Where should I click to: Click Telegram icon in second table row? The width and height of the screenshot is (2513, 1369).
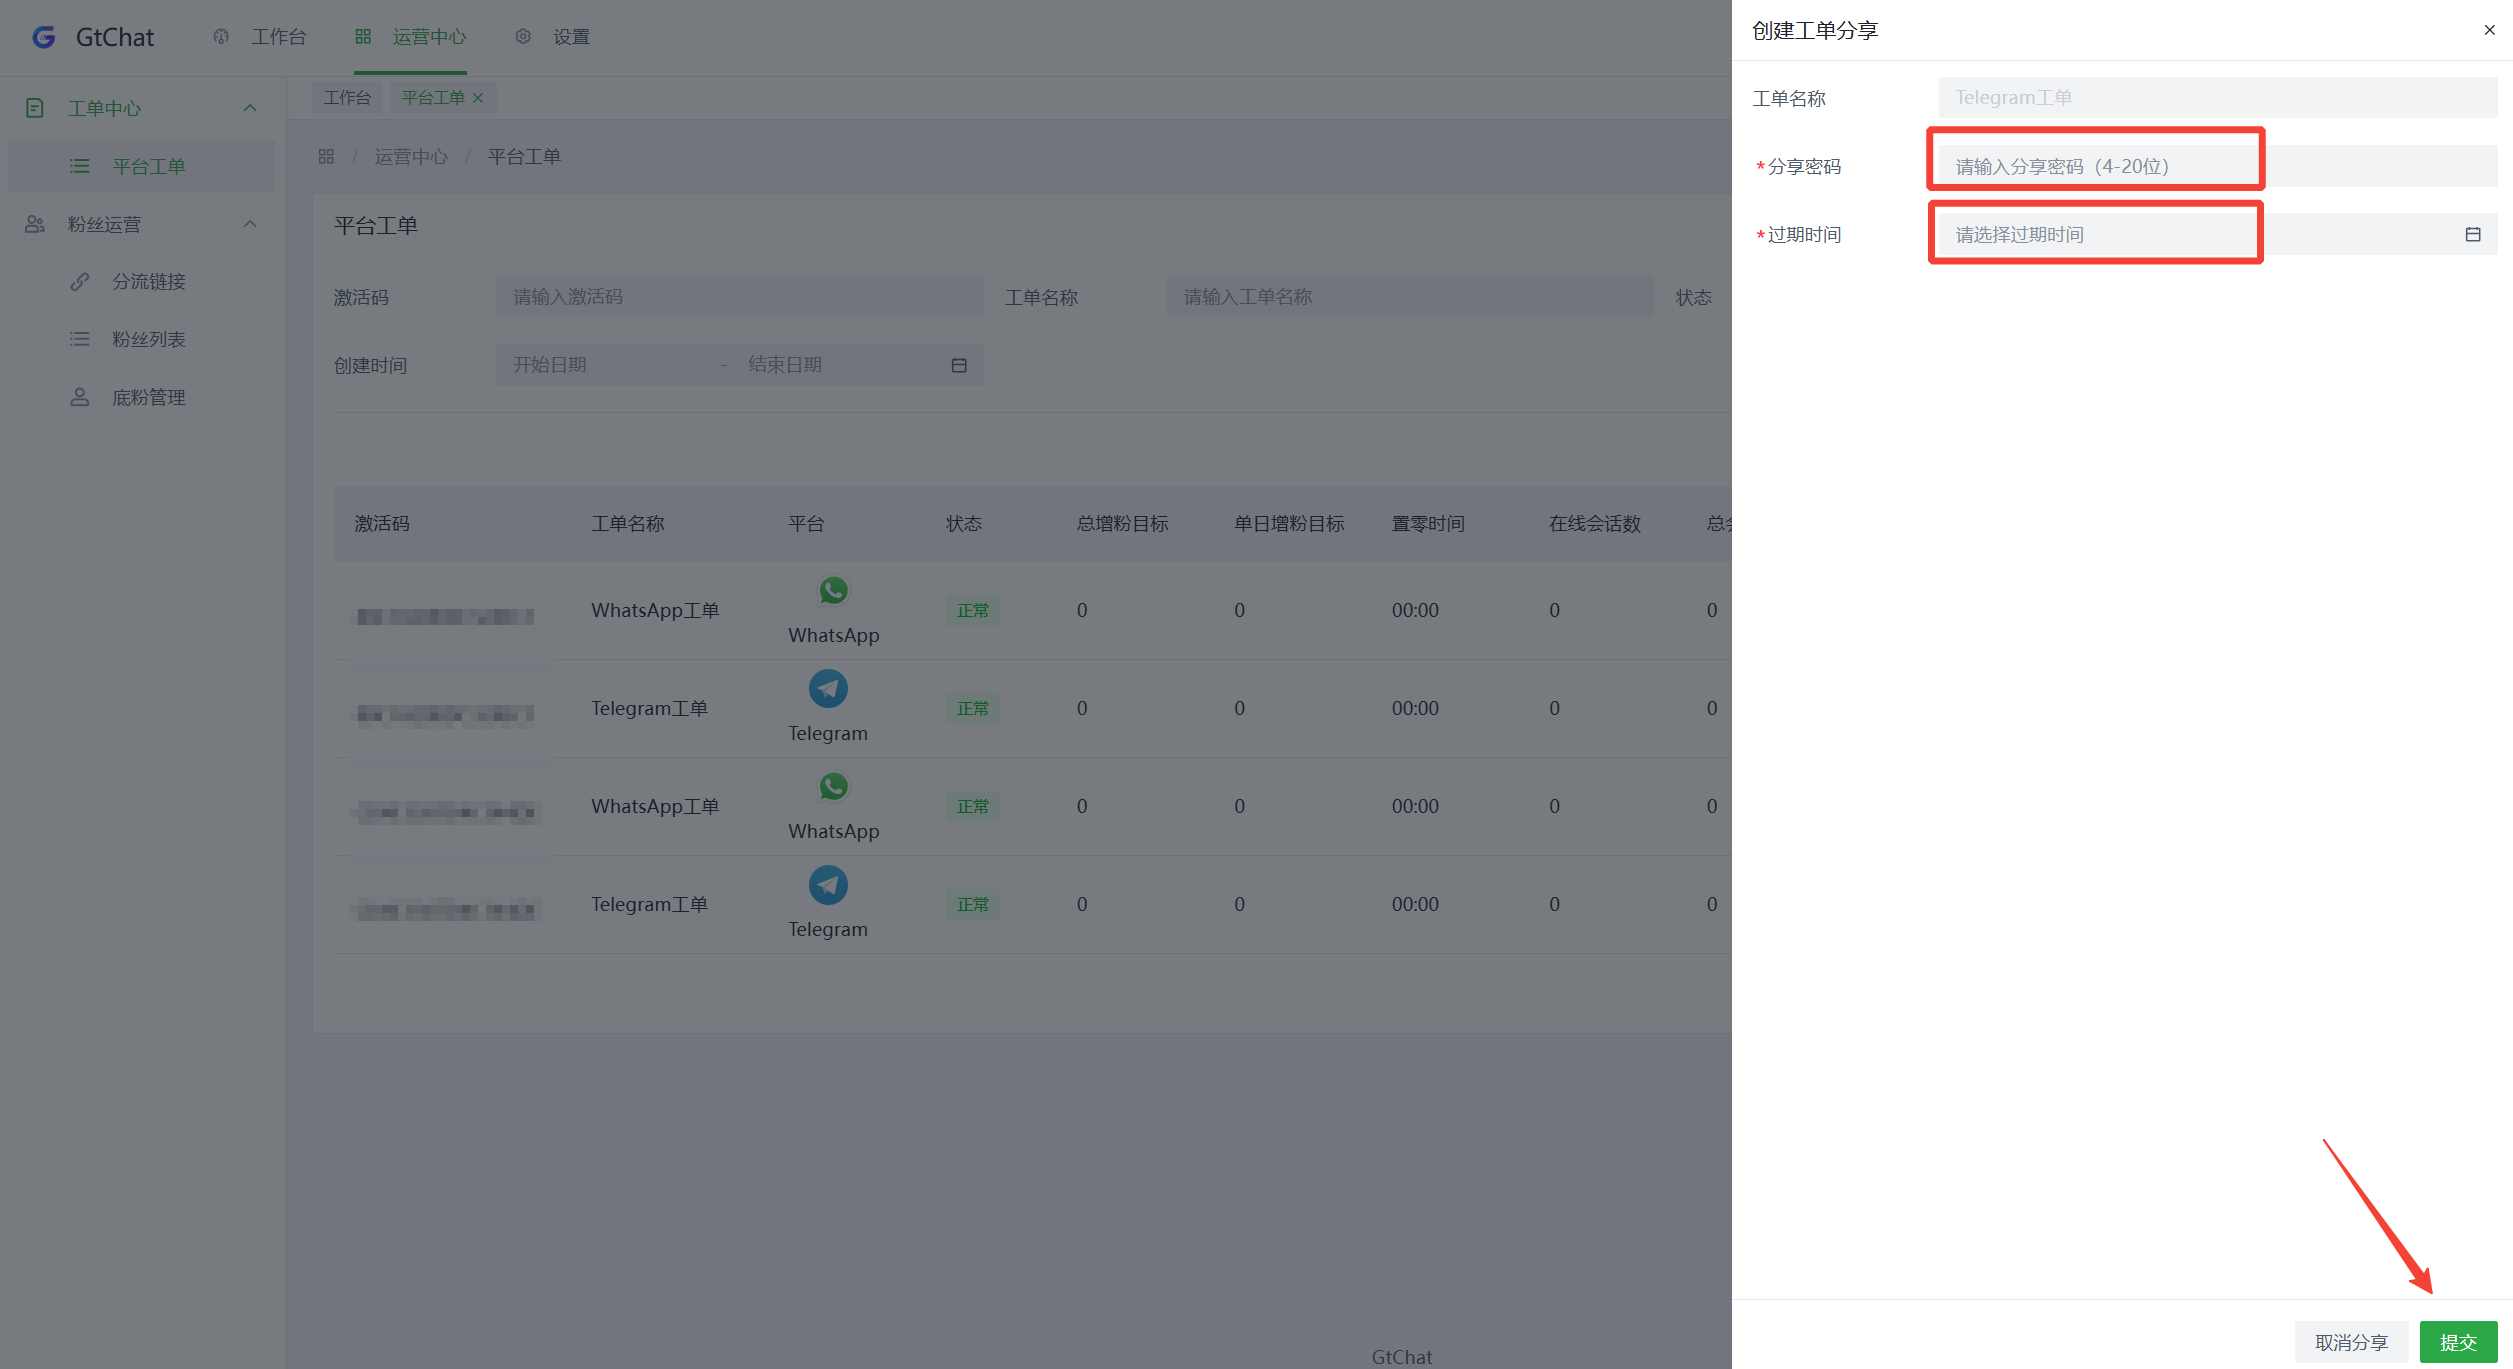[827, 689]
